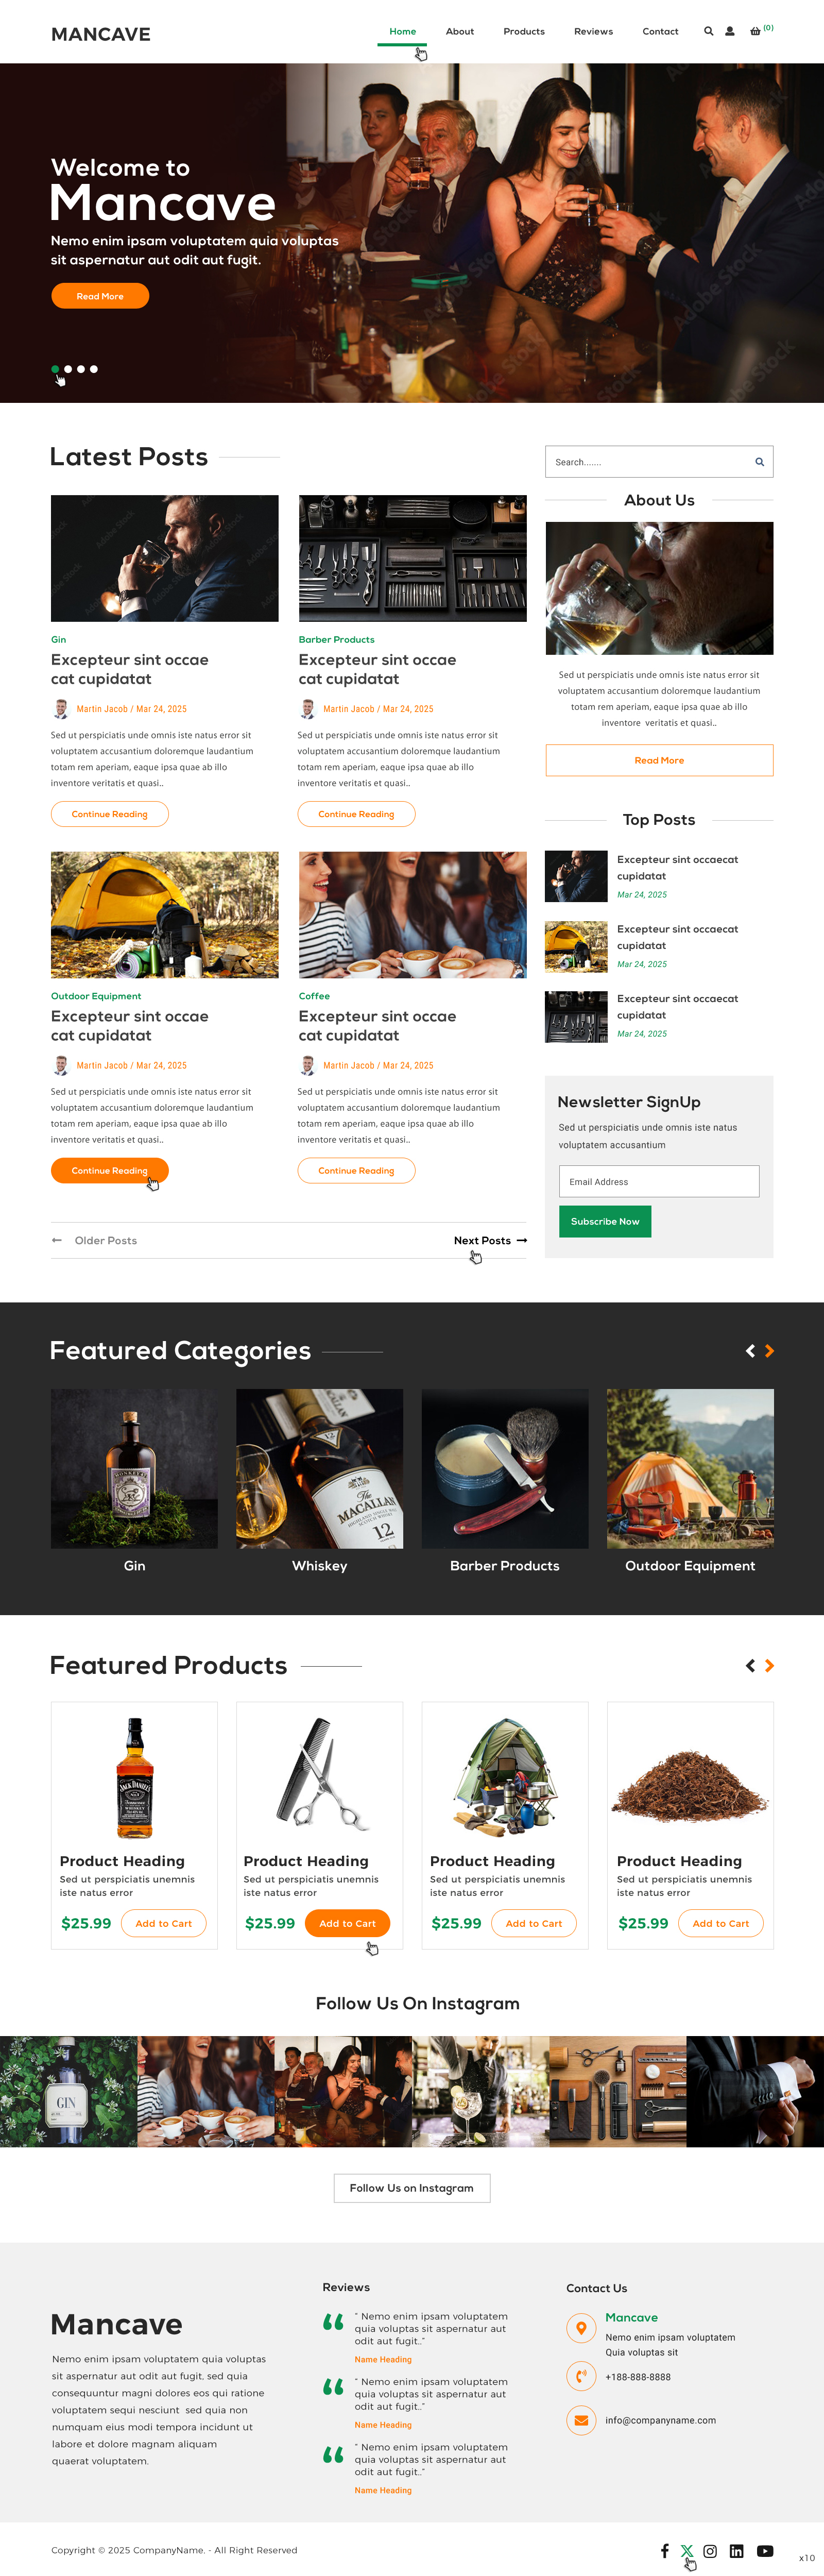Go to Next Posts arrow link
Screen dimensions: 824x2576
490,1240
